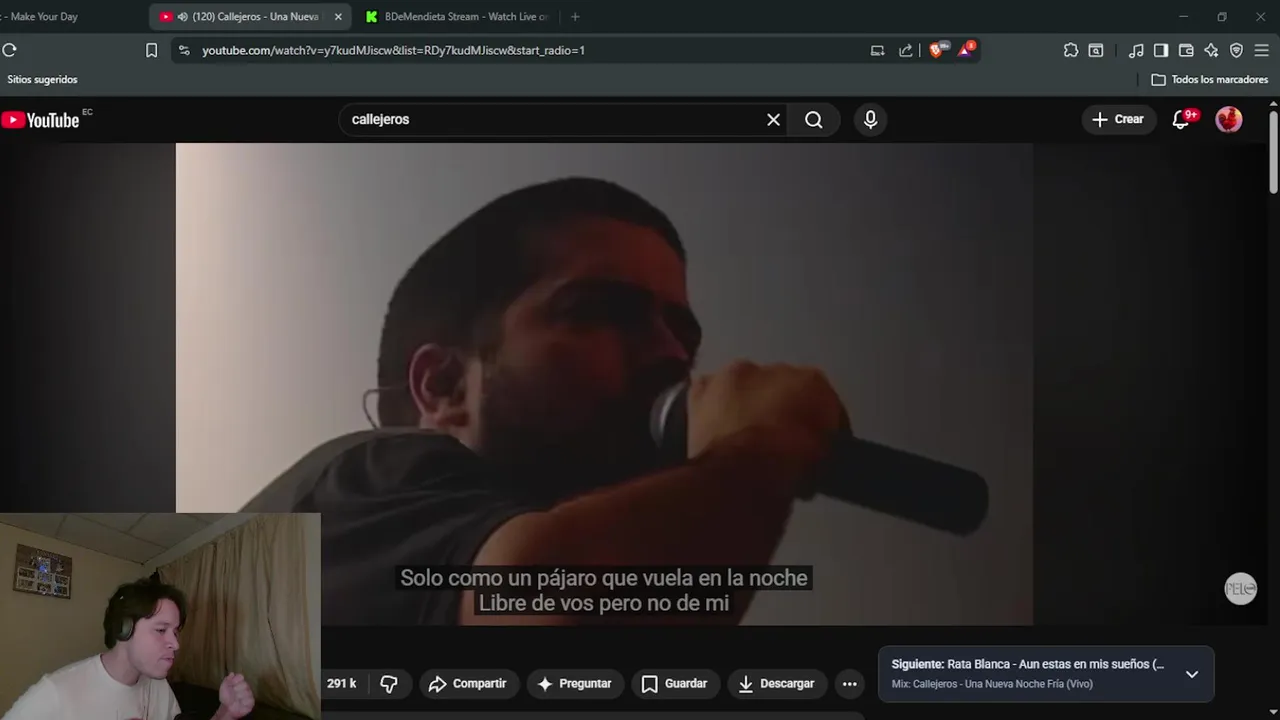Submit search with magnifying glass button
The width and height of the screenshot is (1280, 720).
coord(814,119)
